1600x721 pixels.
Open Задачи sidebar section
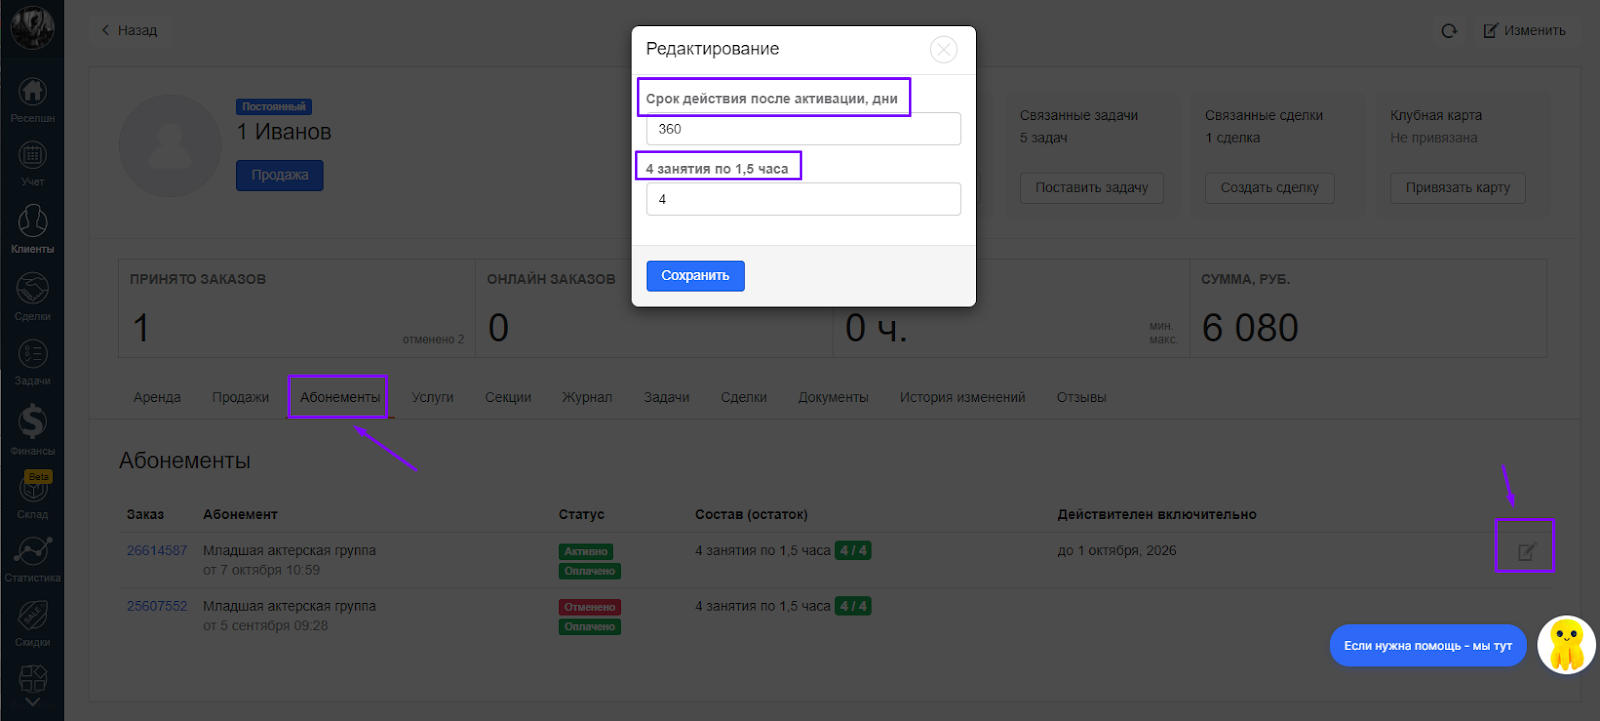click(x=32, y=361)
